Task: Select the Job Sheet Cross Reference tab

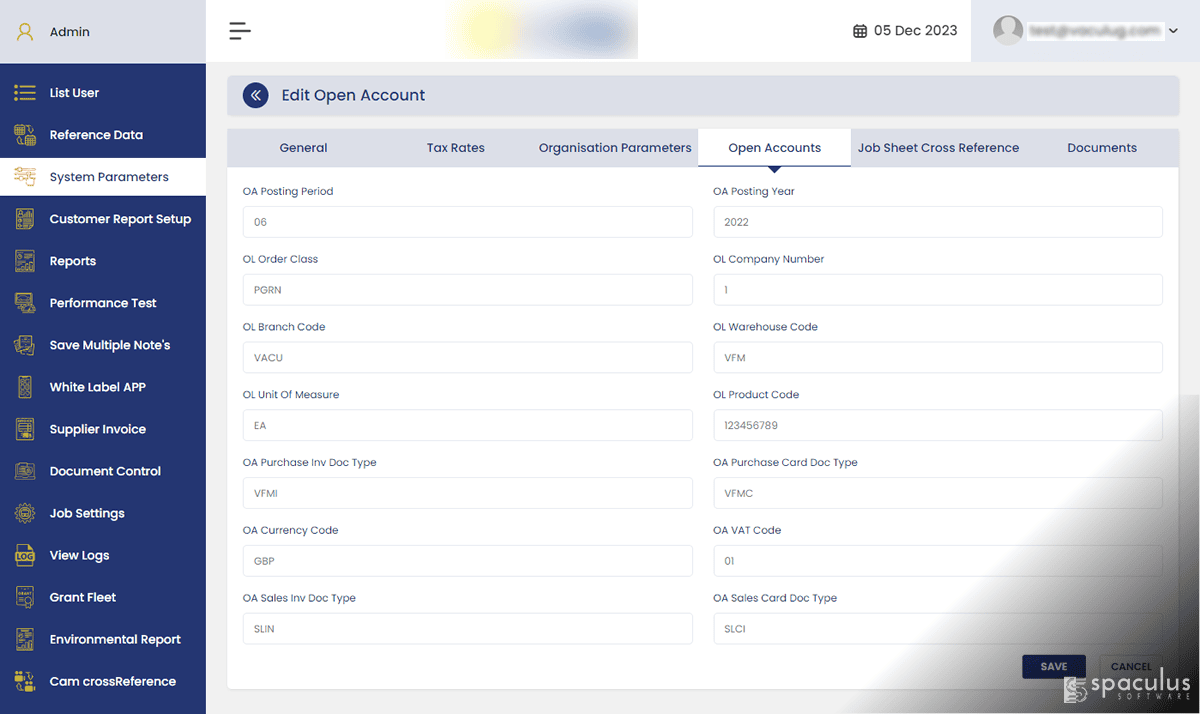Action: pyautogui.click(x=938, y=147)
